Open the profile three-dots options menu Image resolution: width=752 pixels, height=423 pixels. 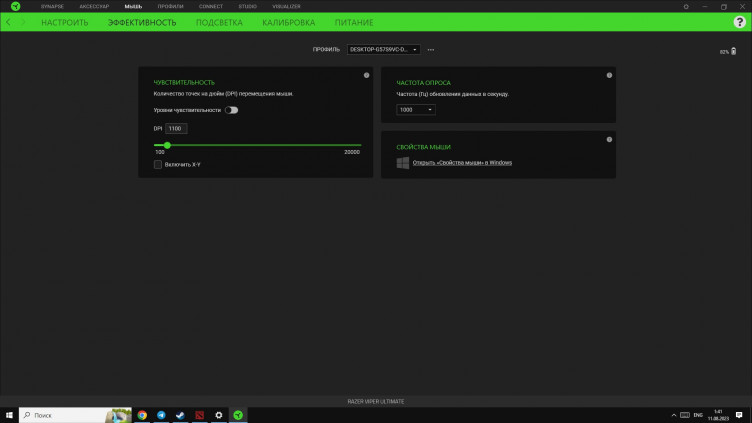[x=431, y=49]
